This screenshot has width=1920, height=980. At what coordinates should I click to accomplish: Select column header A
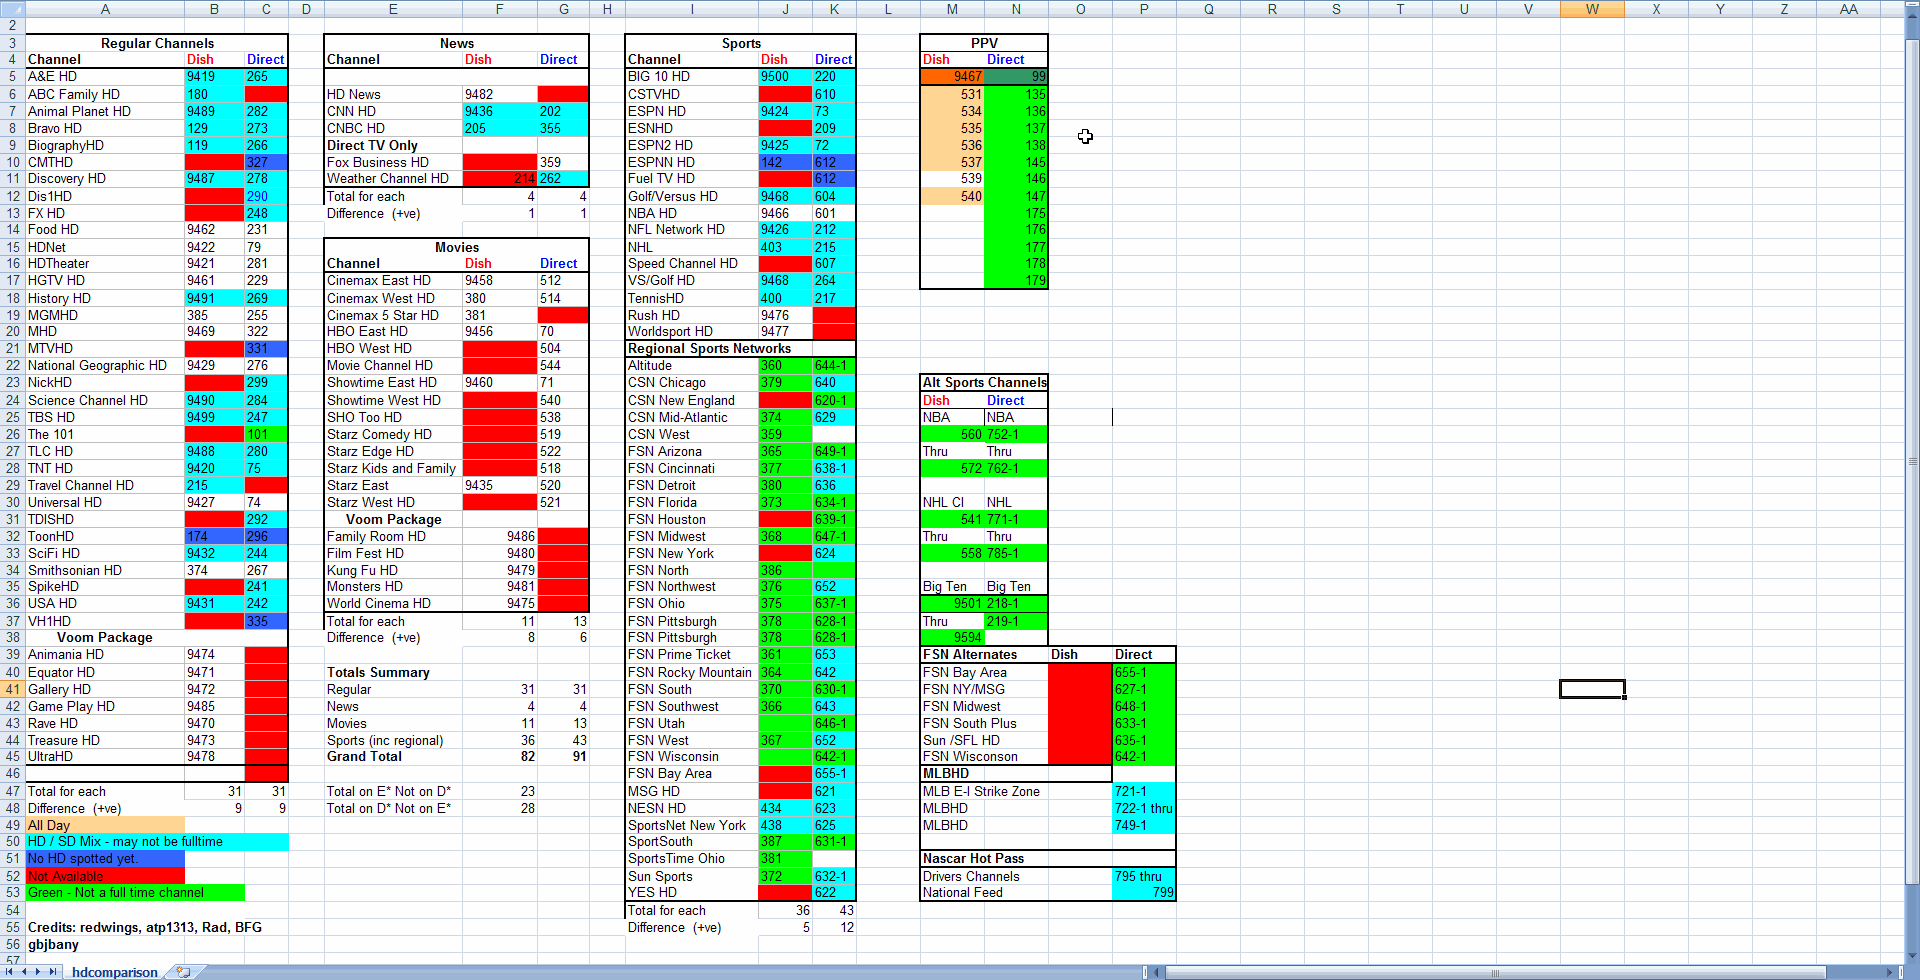coord(104,9)
